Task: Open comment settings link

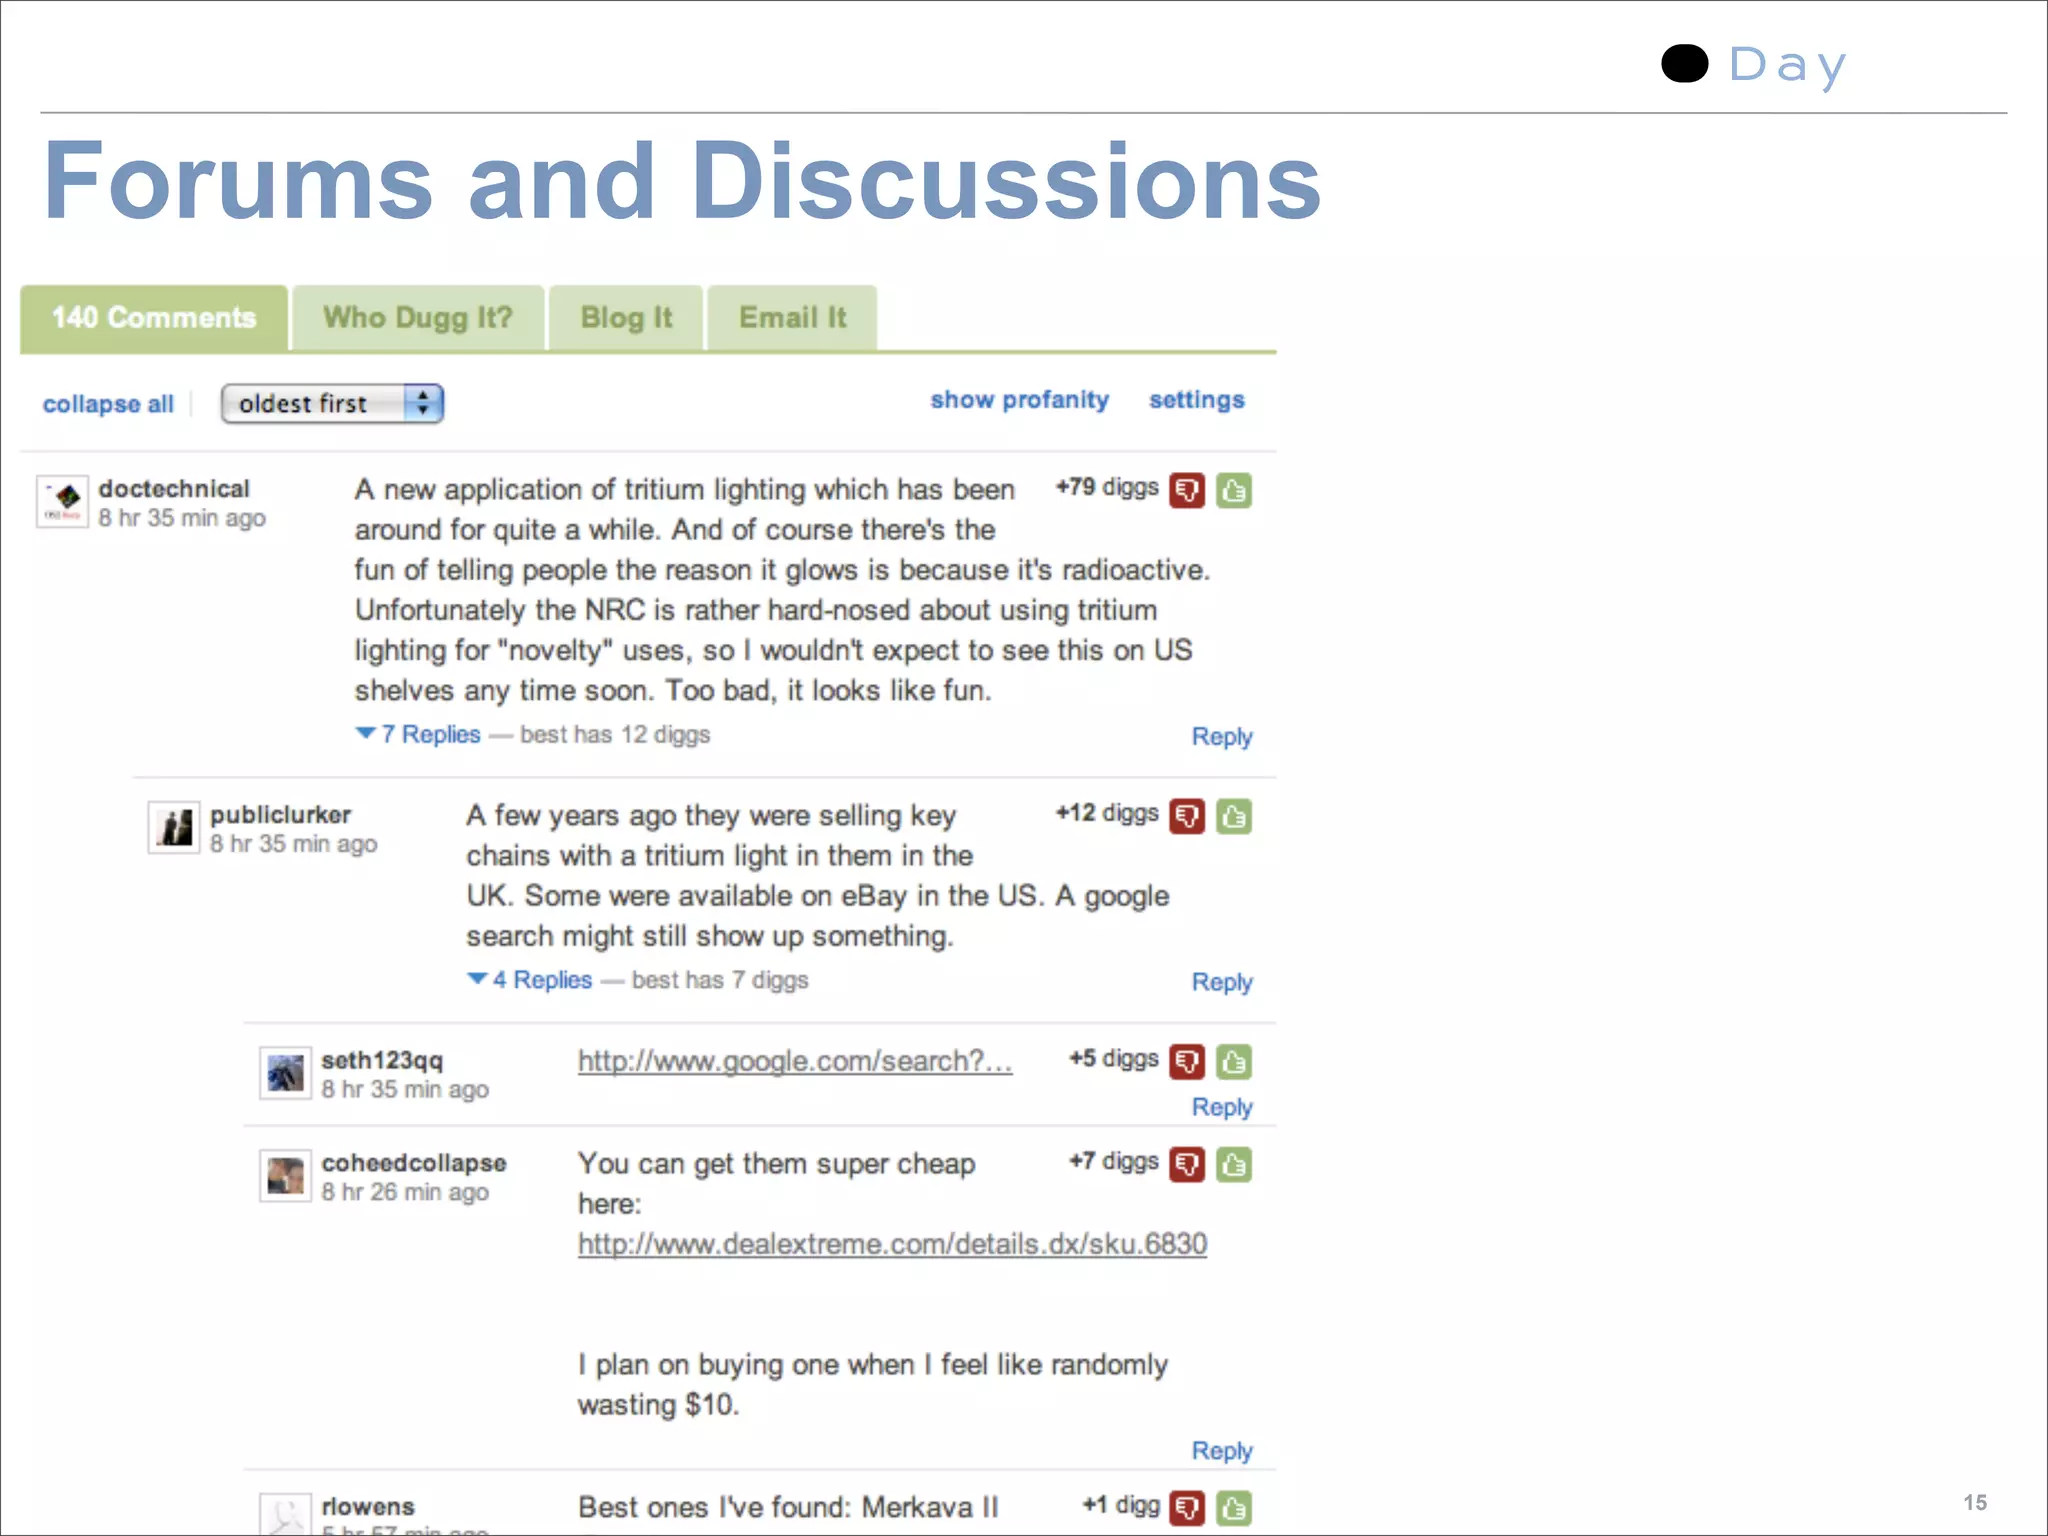Action: [1197, 400]
